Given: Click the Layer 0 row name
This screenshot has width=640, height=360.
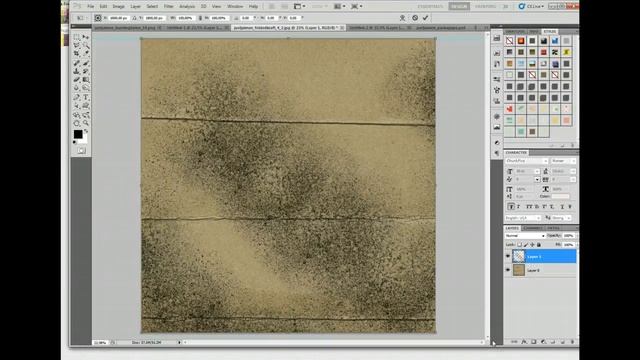Looking at the screenshot, I should point(533,270).
